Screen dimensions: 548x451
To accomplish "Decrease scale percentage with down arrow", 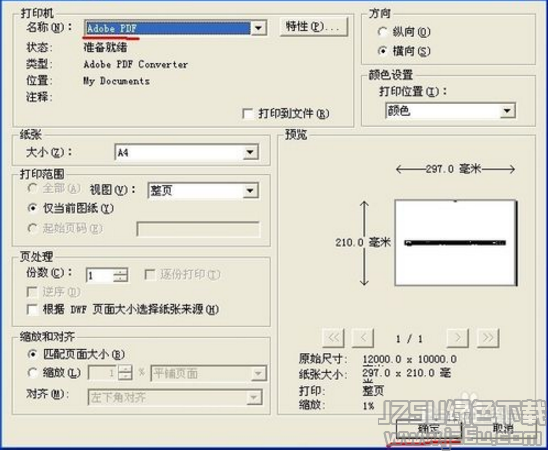I will point(125,377).
